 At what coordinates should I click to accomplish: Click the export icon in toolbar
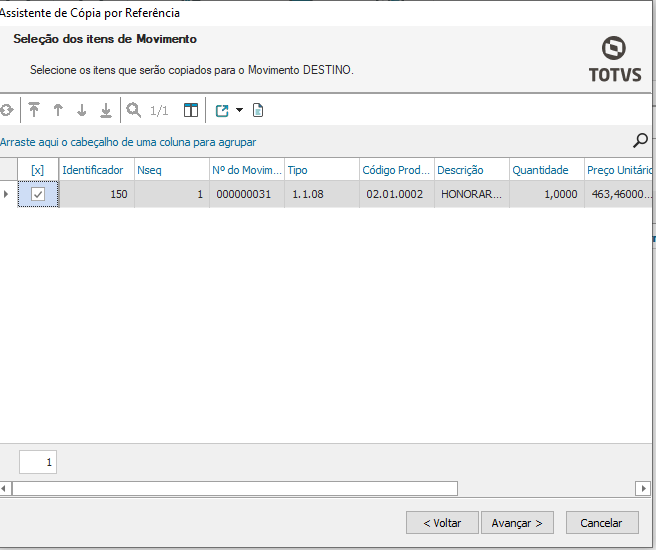click(x=222, y=110)
